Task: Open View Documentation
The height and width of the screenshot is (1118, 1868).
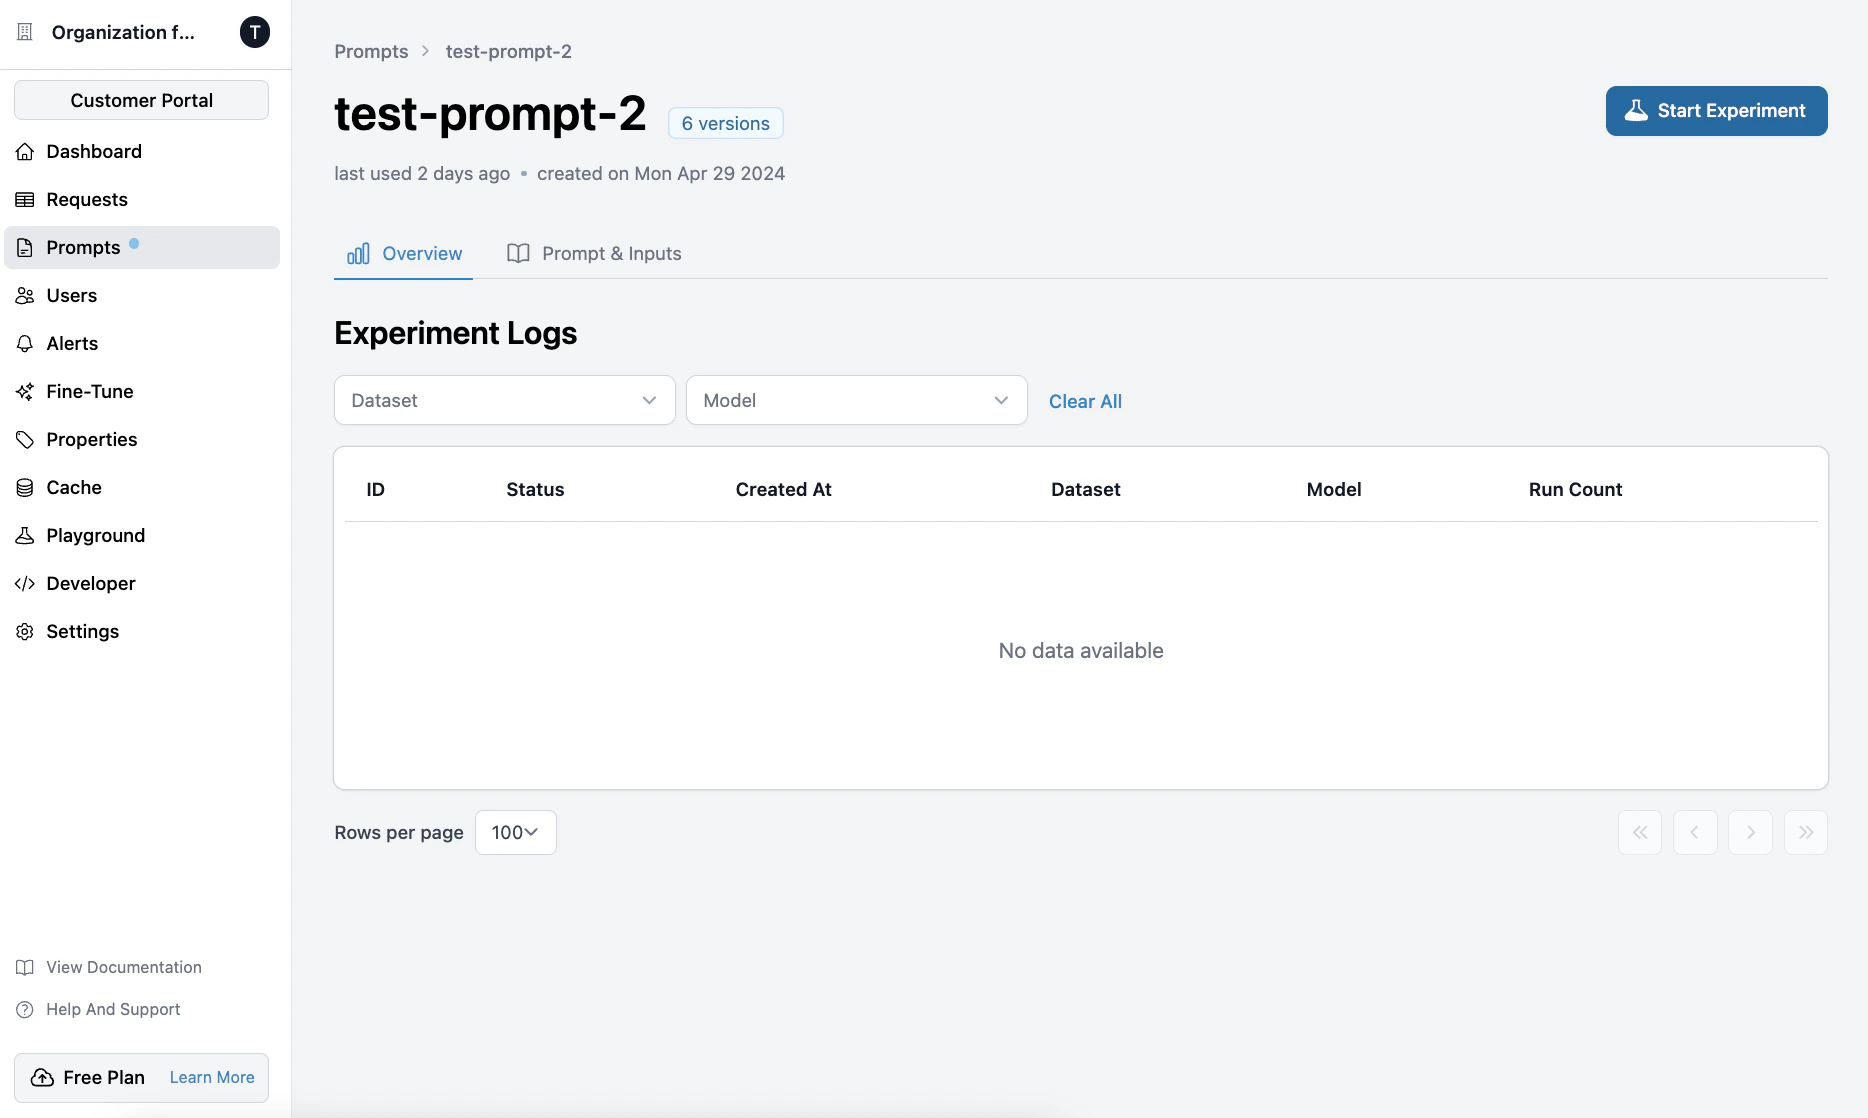Action: (x=123, y=967)
